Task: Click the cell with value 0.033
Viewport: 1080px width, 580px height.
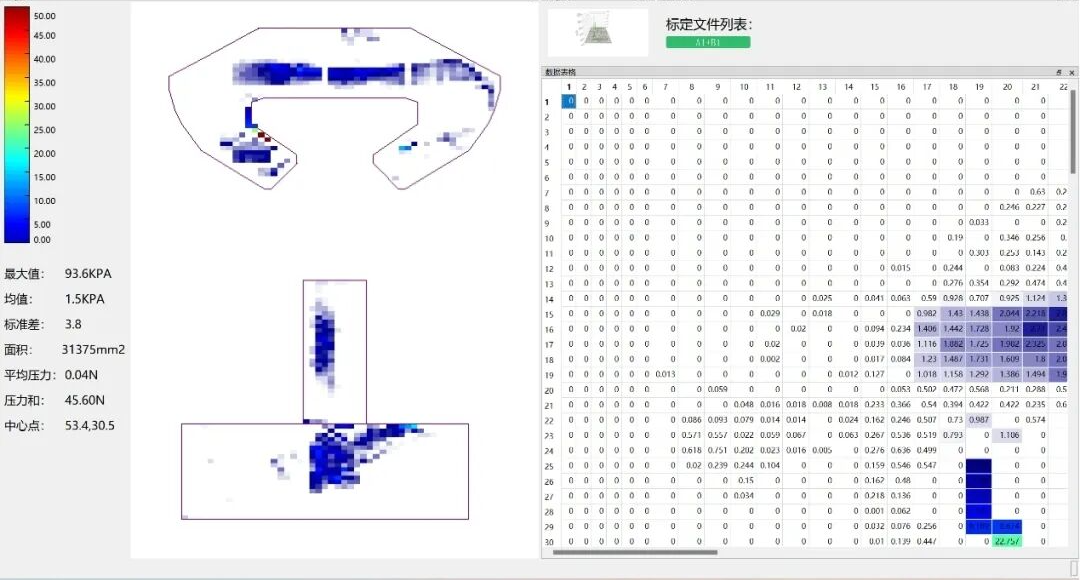Action: coord(979,222)
